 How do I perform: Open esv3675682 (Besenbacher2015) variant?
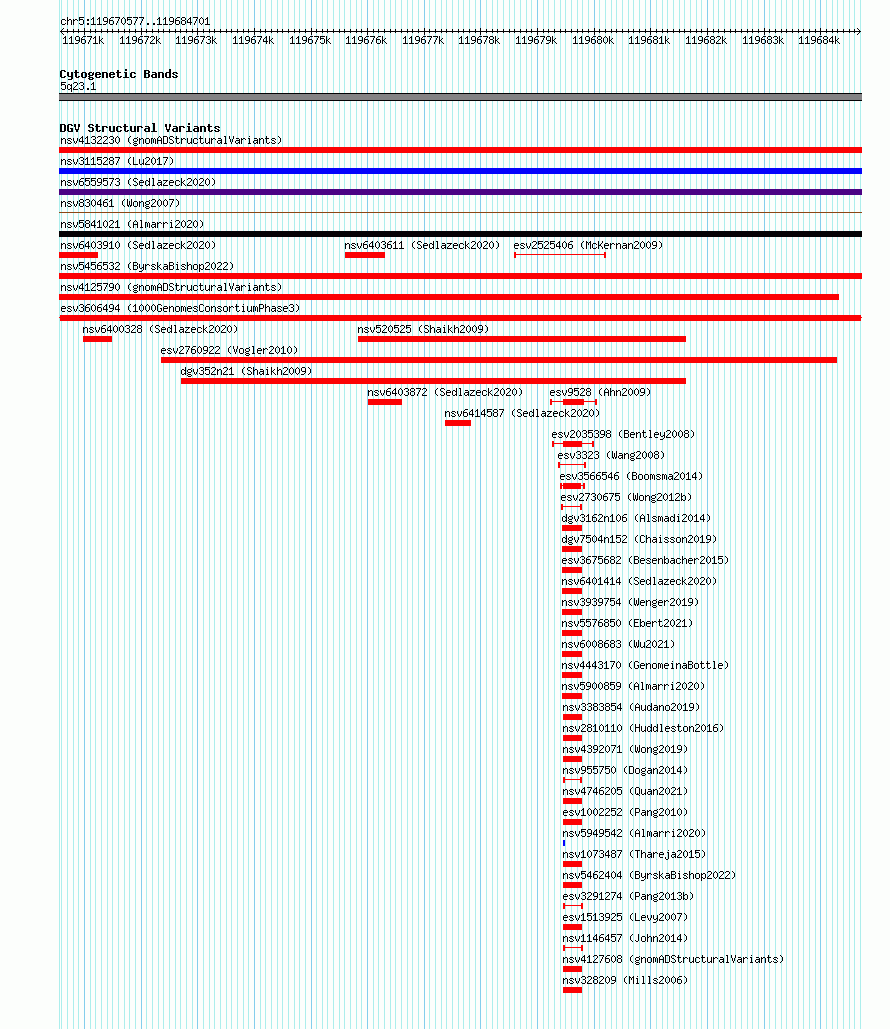coord(645,560)
